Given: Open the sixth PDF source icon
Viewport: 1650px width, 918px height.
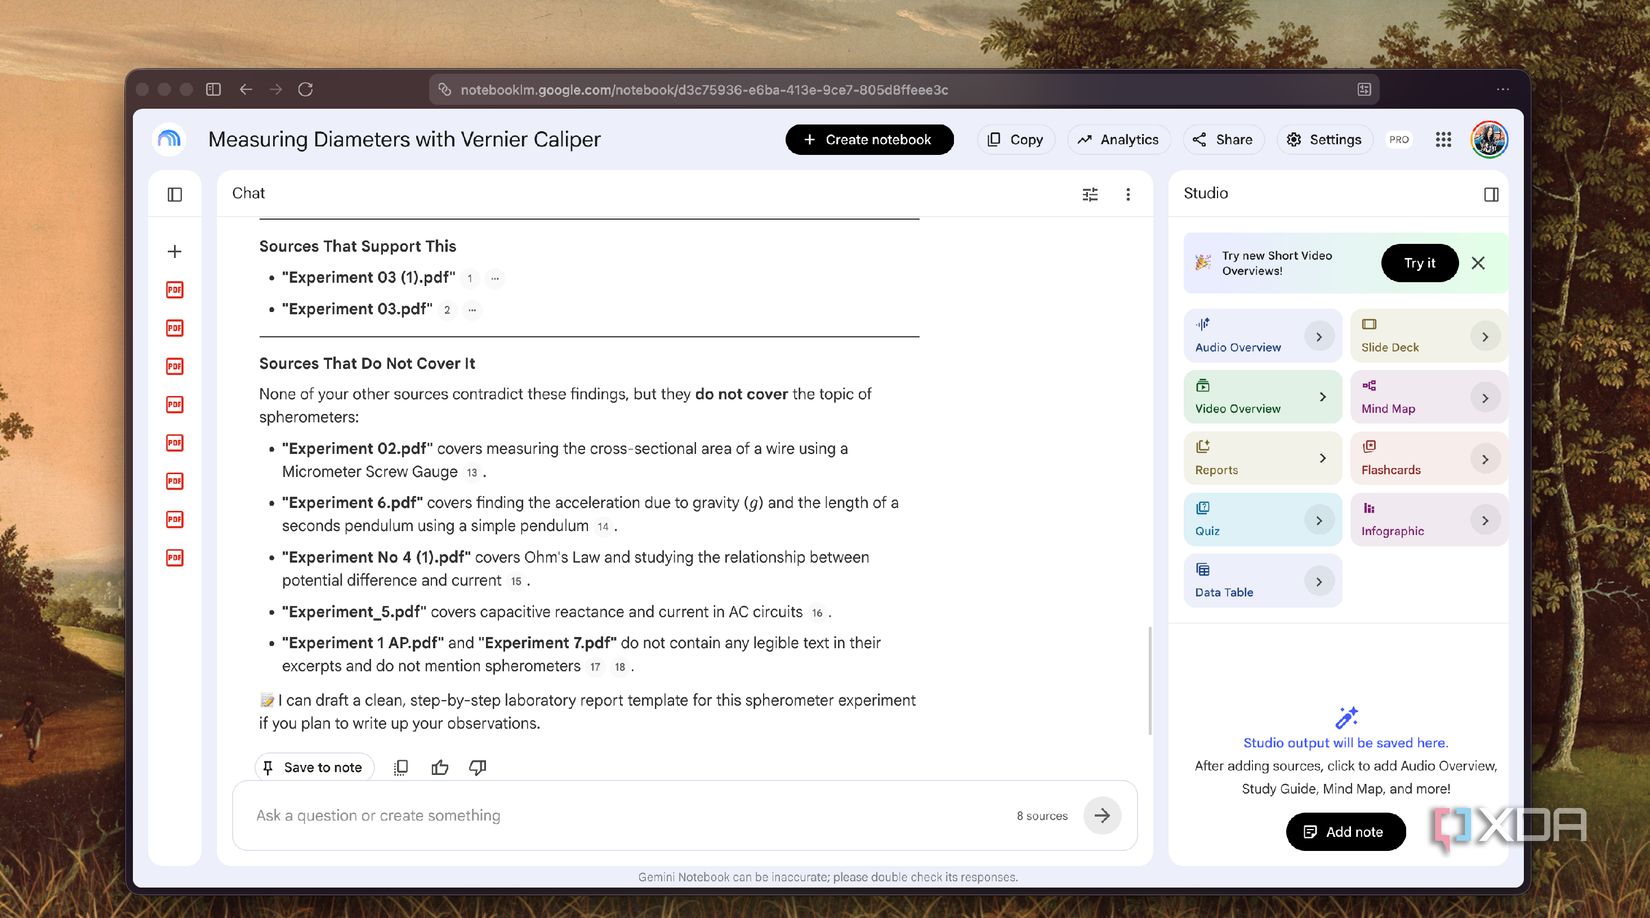Looking at the screenshot, I should 175,481.
